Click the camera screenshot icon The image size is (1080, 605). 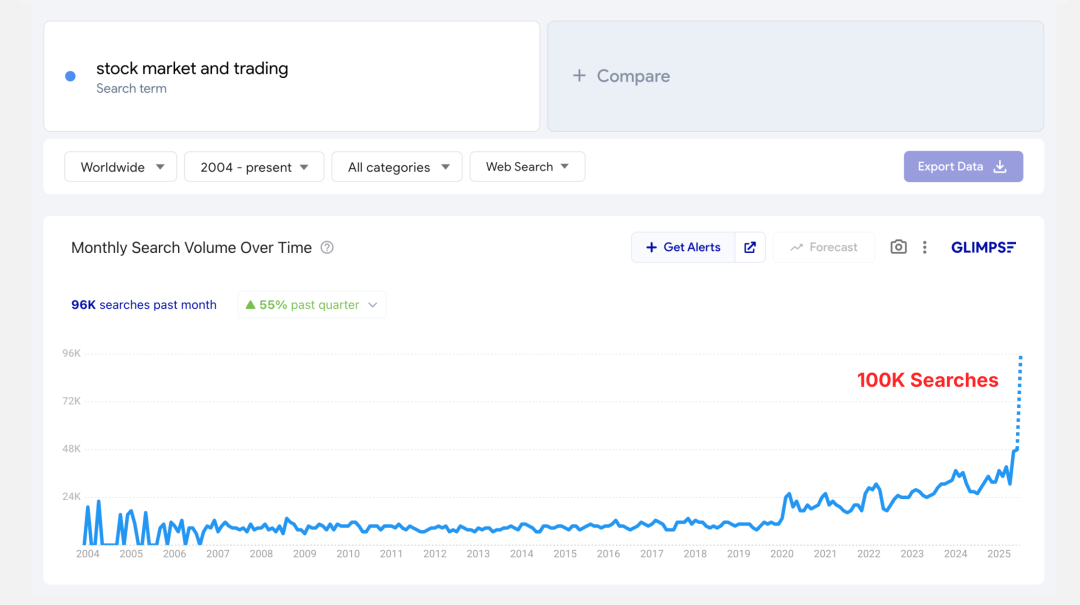click(898, 247)
